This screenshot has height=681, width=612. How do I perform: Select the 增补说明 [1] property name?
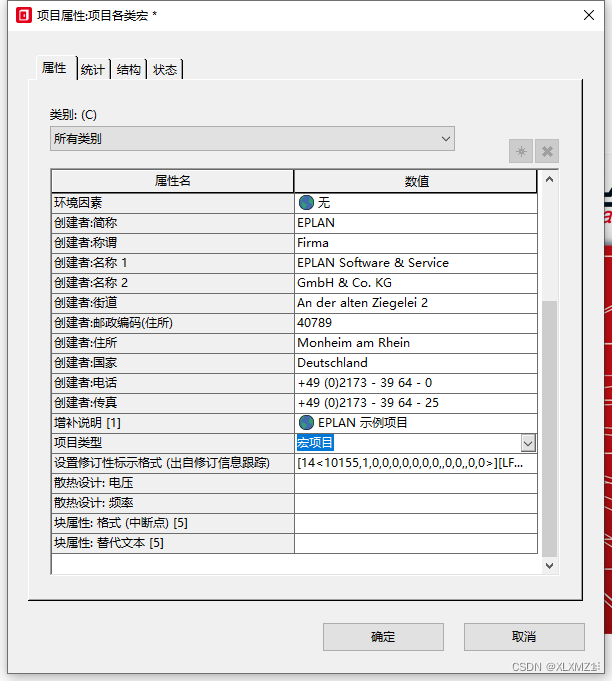tap(172, 423)
